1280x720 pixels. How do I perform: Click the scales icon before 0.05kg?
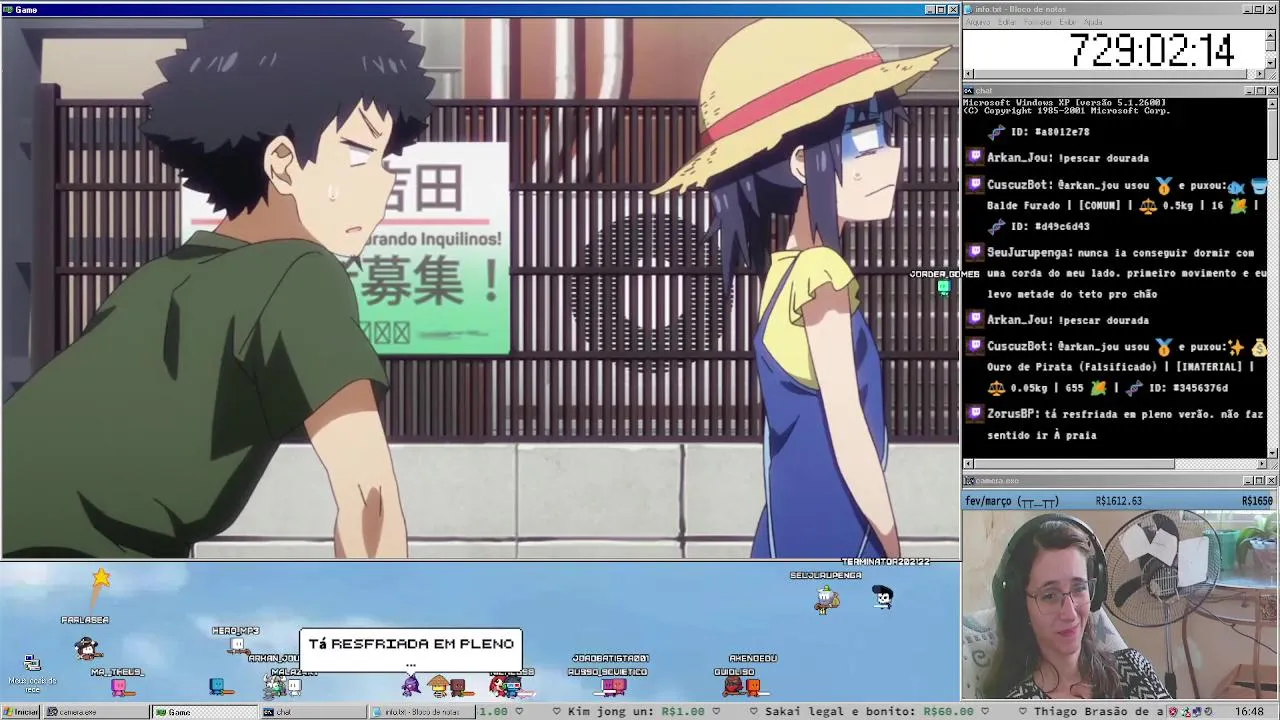[x=996, y=387]
